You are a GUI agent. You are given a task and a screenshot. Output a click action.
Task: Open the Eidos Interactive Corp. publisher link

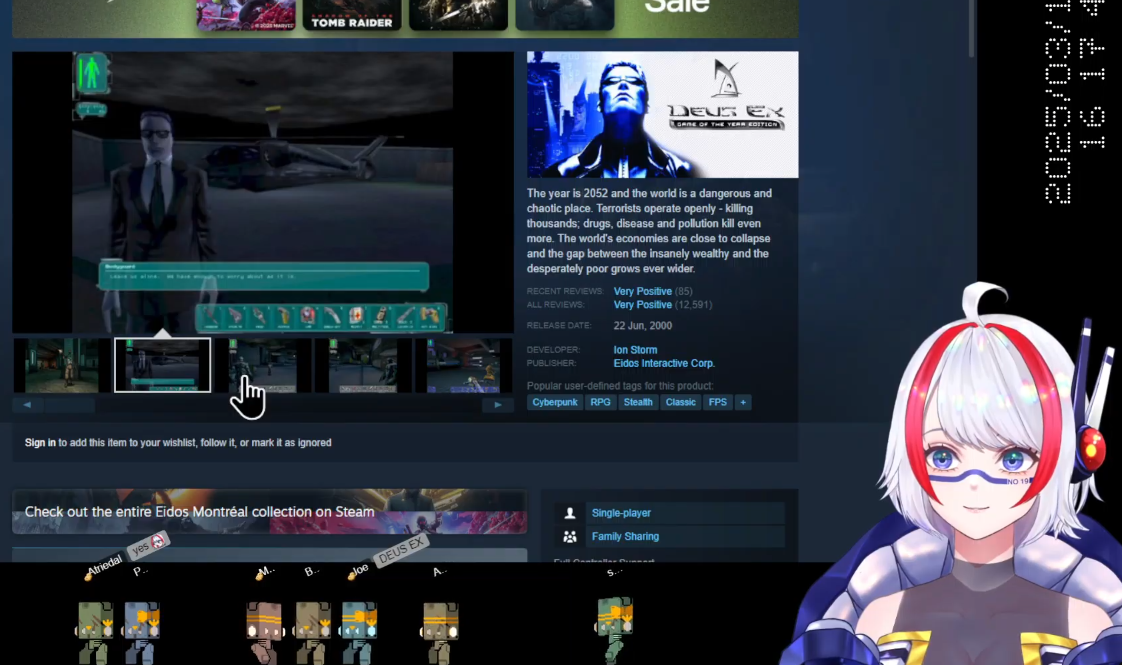coord(664,364)
